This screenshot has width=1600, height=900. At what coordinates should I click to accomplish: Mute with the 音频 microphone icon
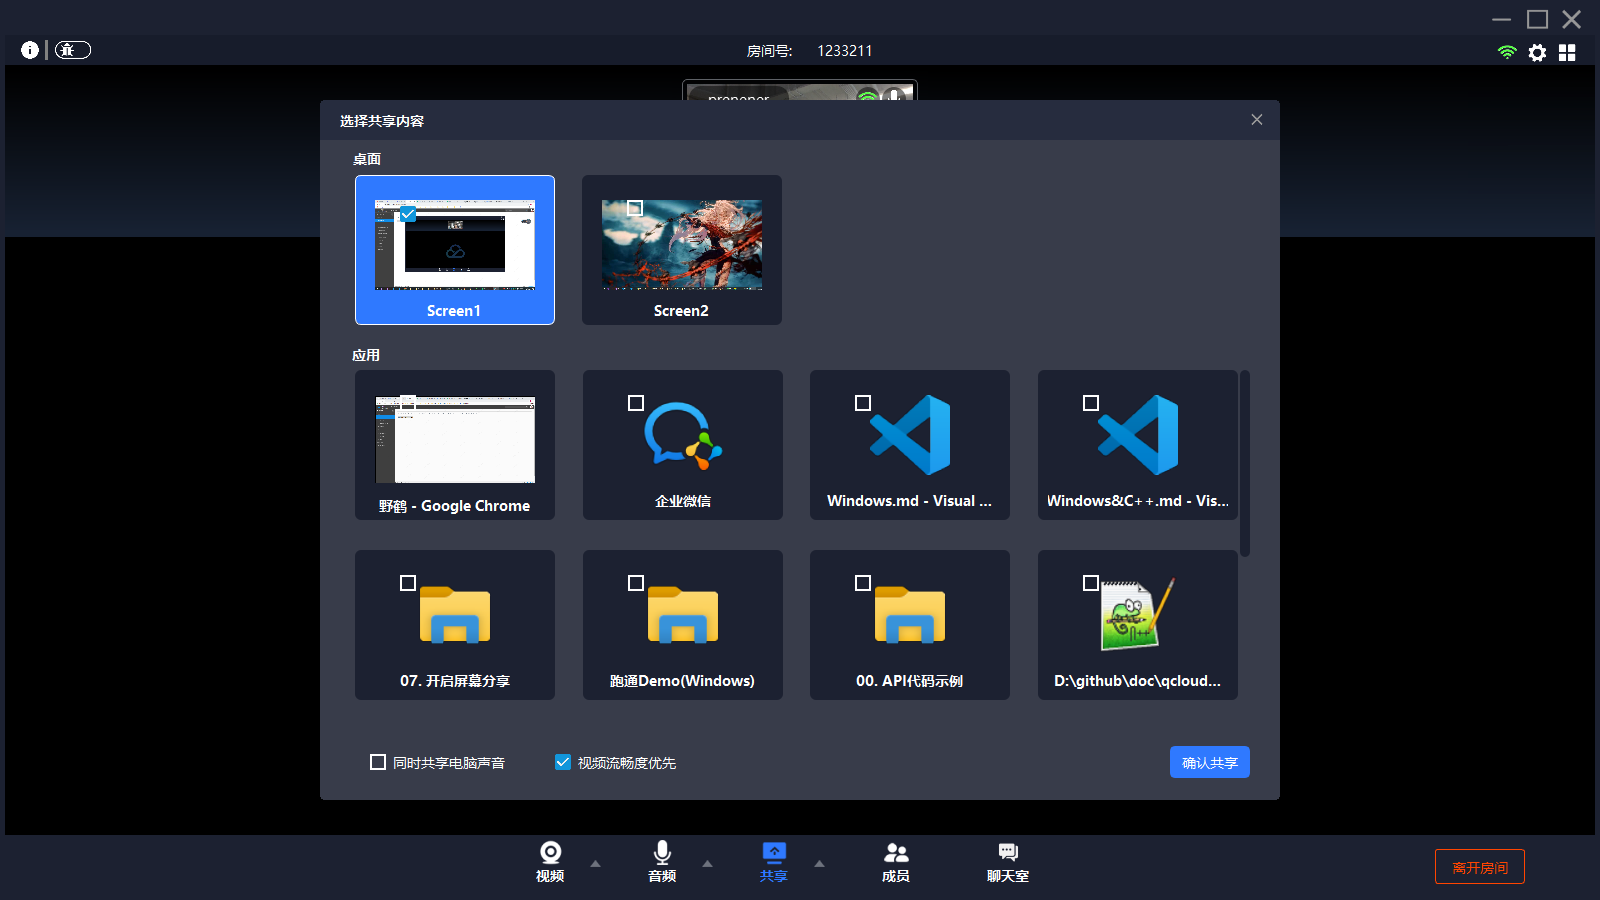point(662,852)
